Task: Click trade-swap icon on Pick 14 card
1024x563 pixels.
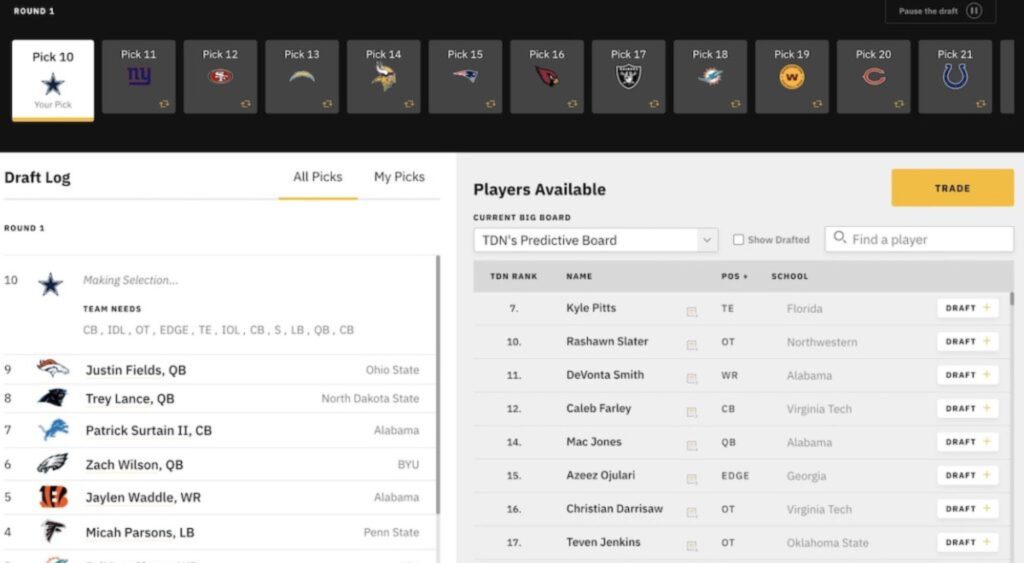Action: [409, 104]
